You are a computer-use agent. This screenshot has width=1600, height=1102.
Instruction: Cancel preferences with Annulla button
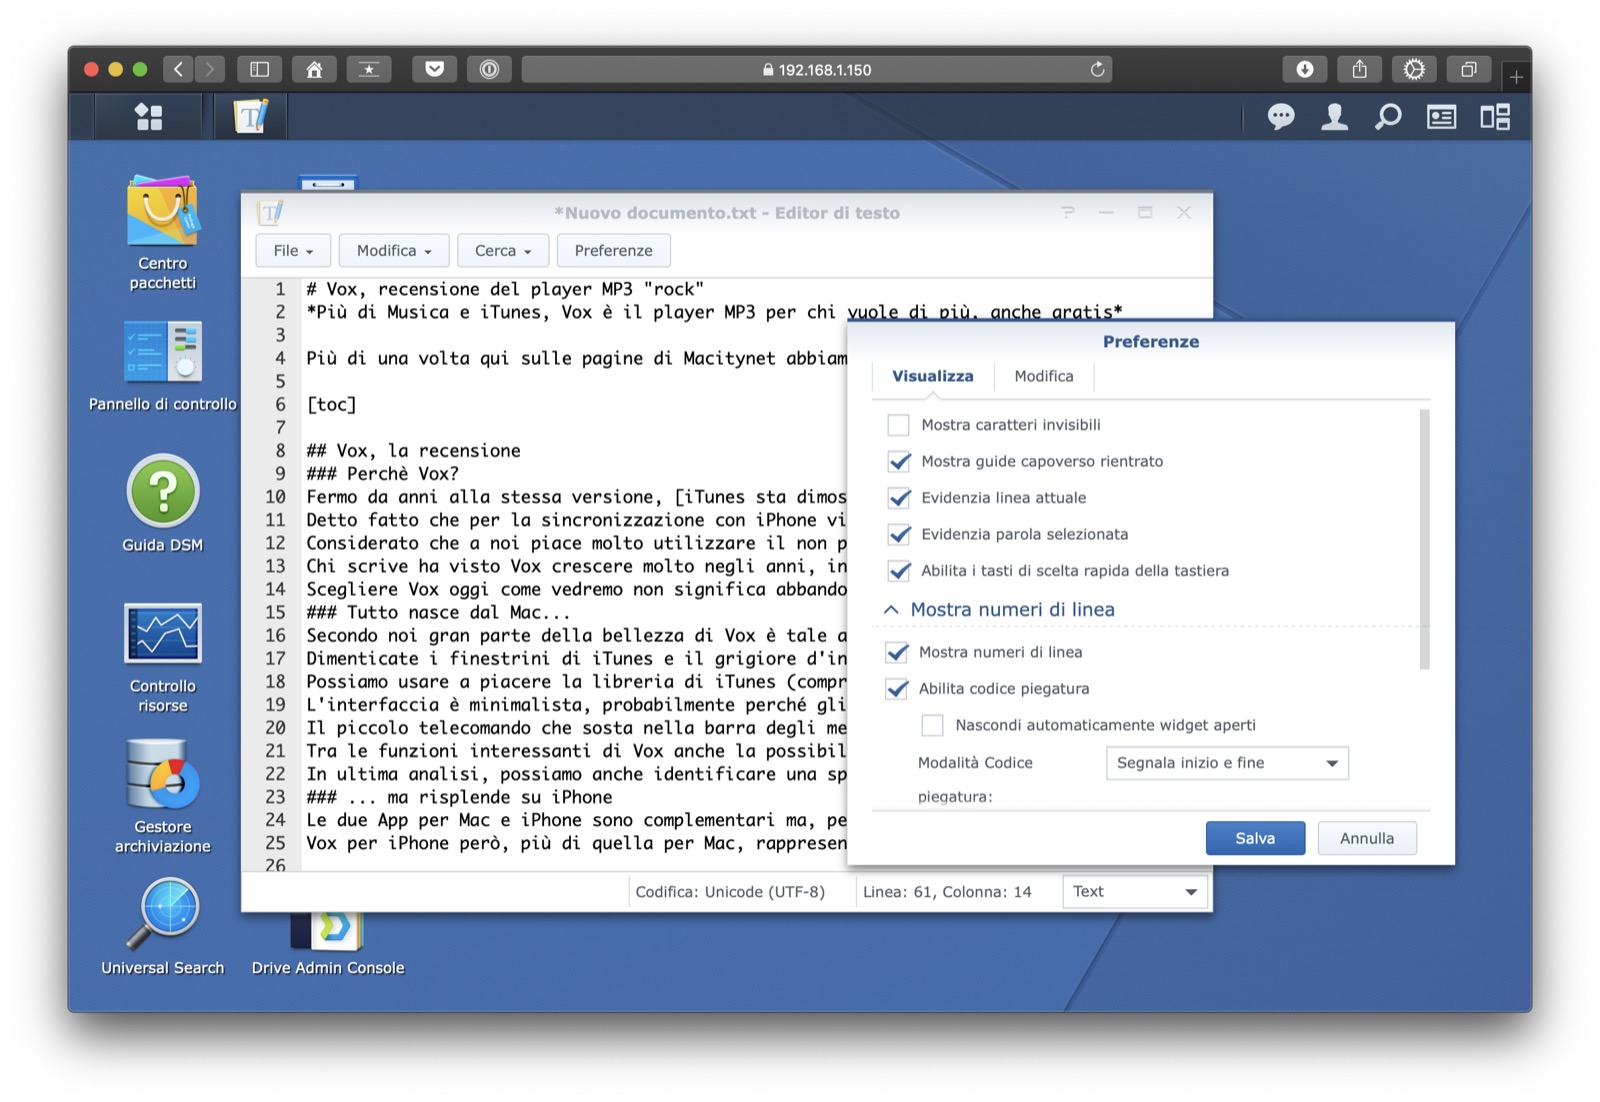point(1367,838)
